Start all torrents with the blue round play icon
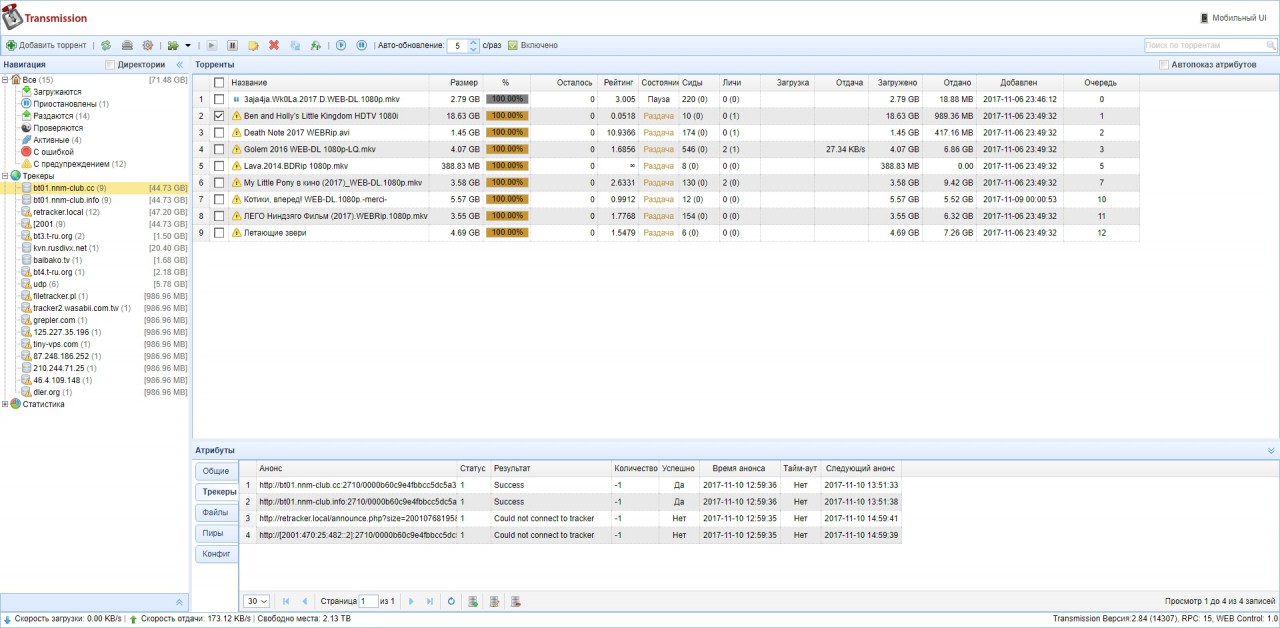Image resolution: width=1280 pixels, height=628 pixels. point(341,45)
